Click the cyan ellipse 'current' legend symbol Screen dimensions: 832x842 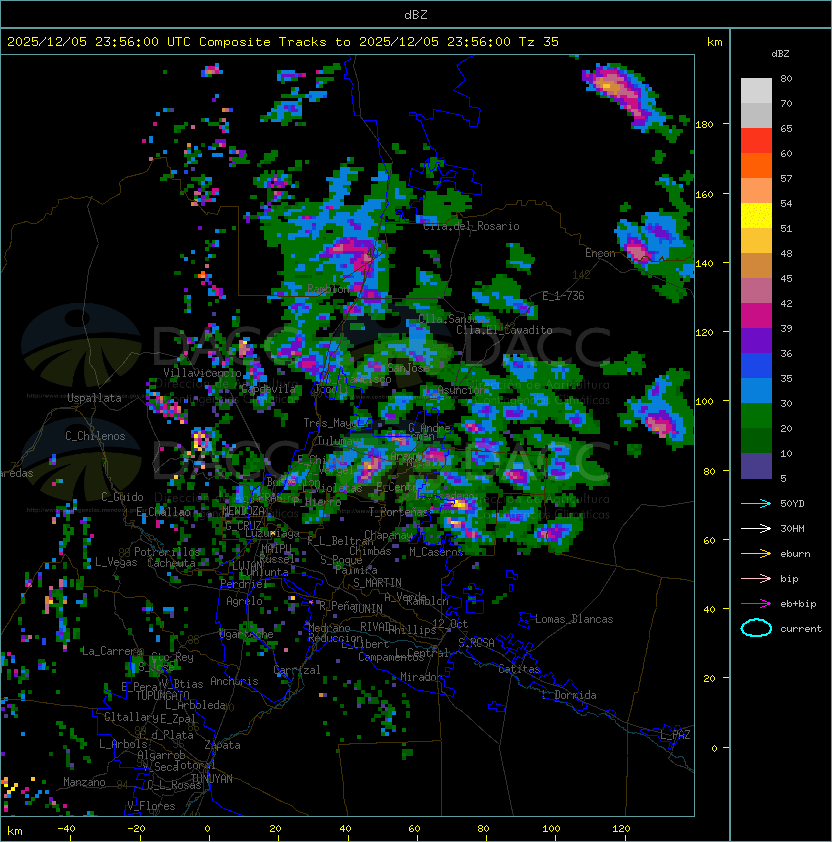coord(756,628)
